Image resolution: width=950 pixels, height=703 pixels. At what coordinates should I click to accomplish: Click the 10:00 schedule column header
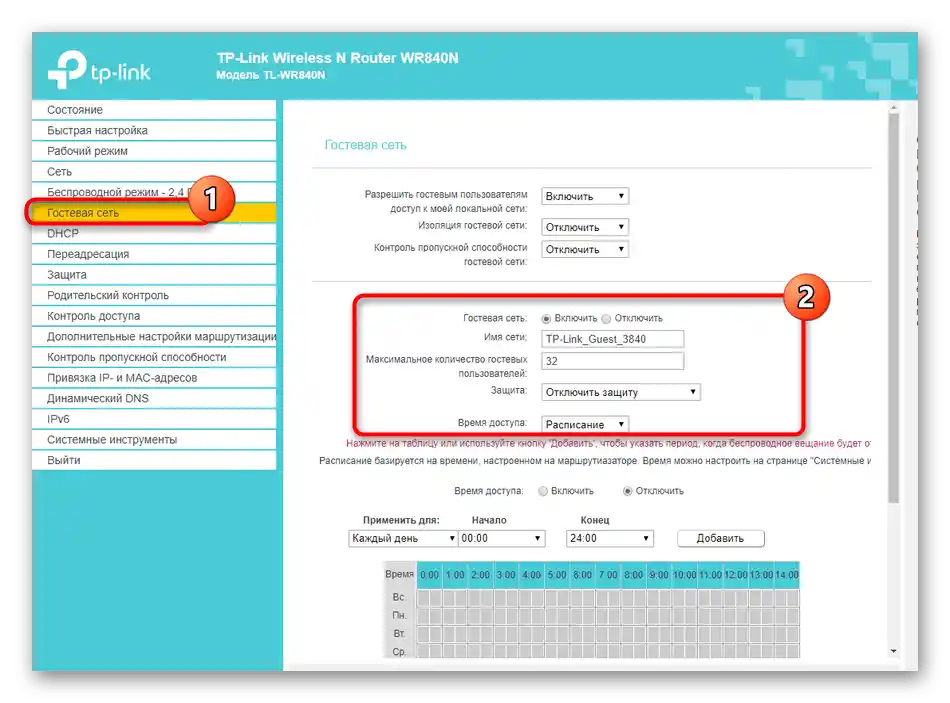685,575
